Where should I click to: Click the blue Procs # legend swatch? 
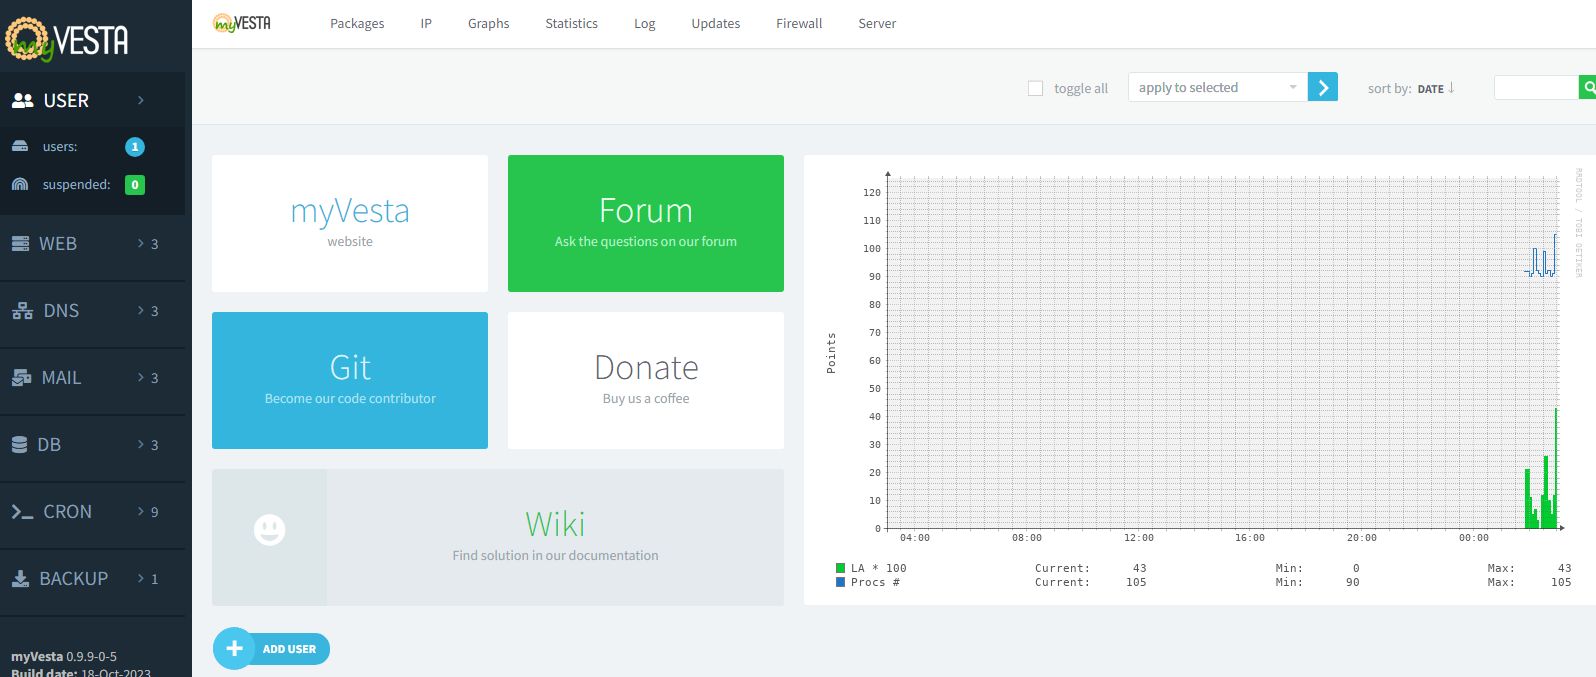point(840,582)
